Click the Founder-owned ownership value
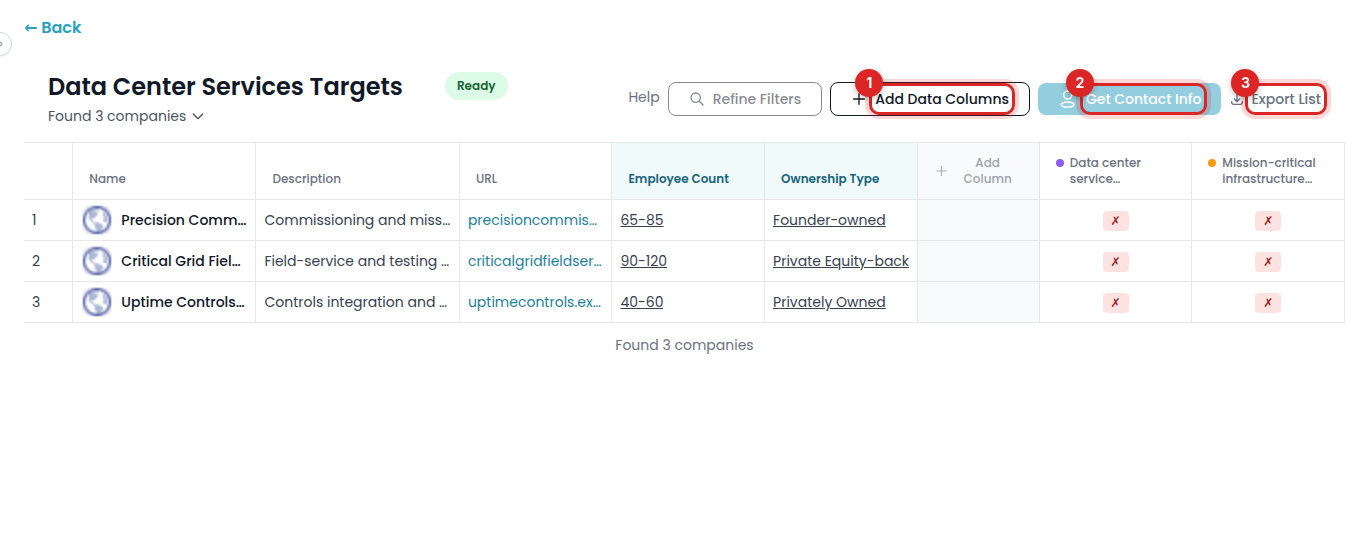Image resolution: width=1369 pixels, height=560 pixels. pyautogui.click(x=829, y=220)
